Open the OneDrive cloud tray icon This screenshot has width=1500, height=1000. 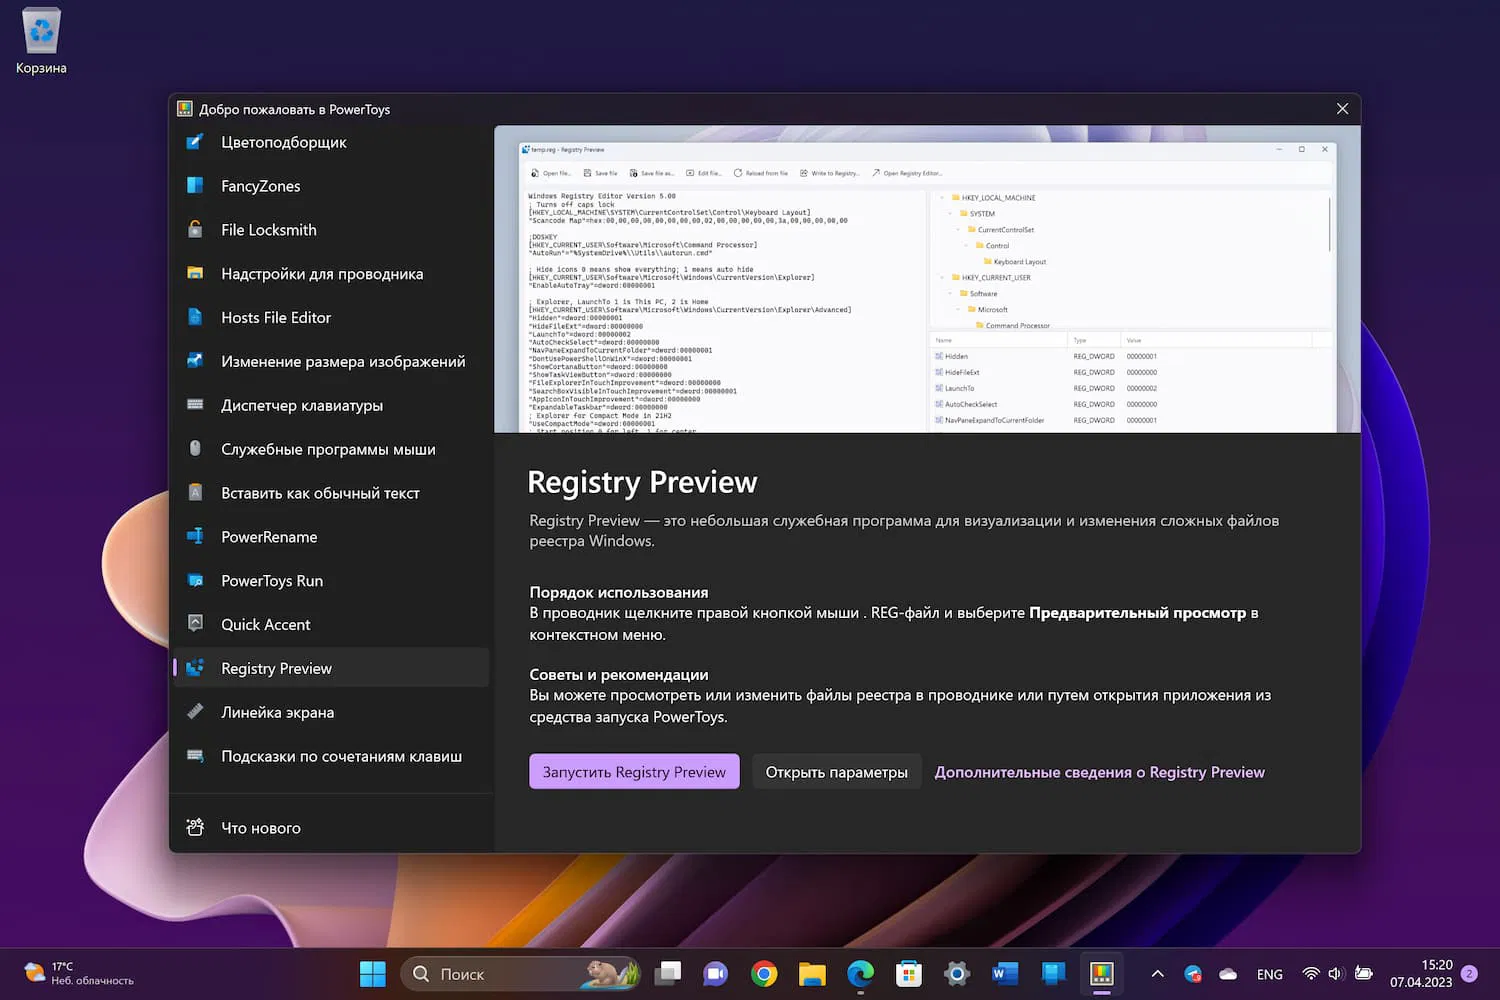click(x=1228, y=974)
